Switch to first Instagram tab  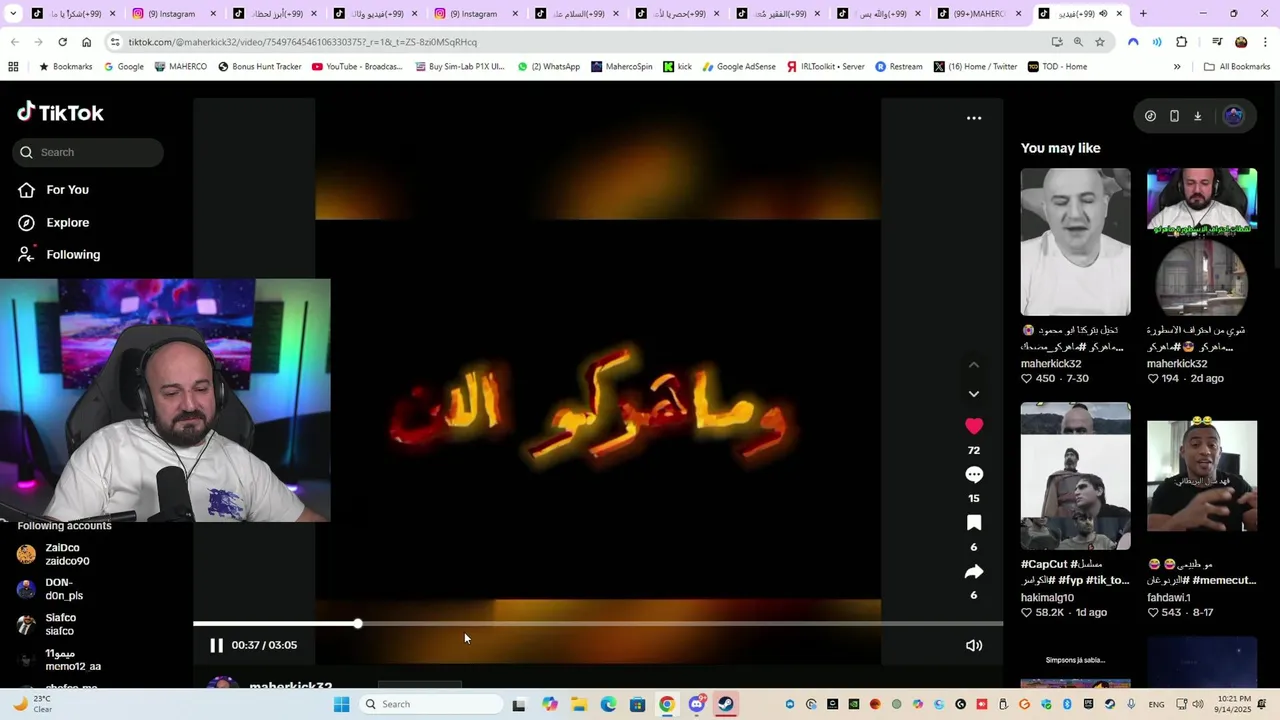click(172, 14)
